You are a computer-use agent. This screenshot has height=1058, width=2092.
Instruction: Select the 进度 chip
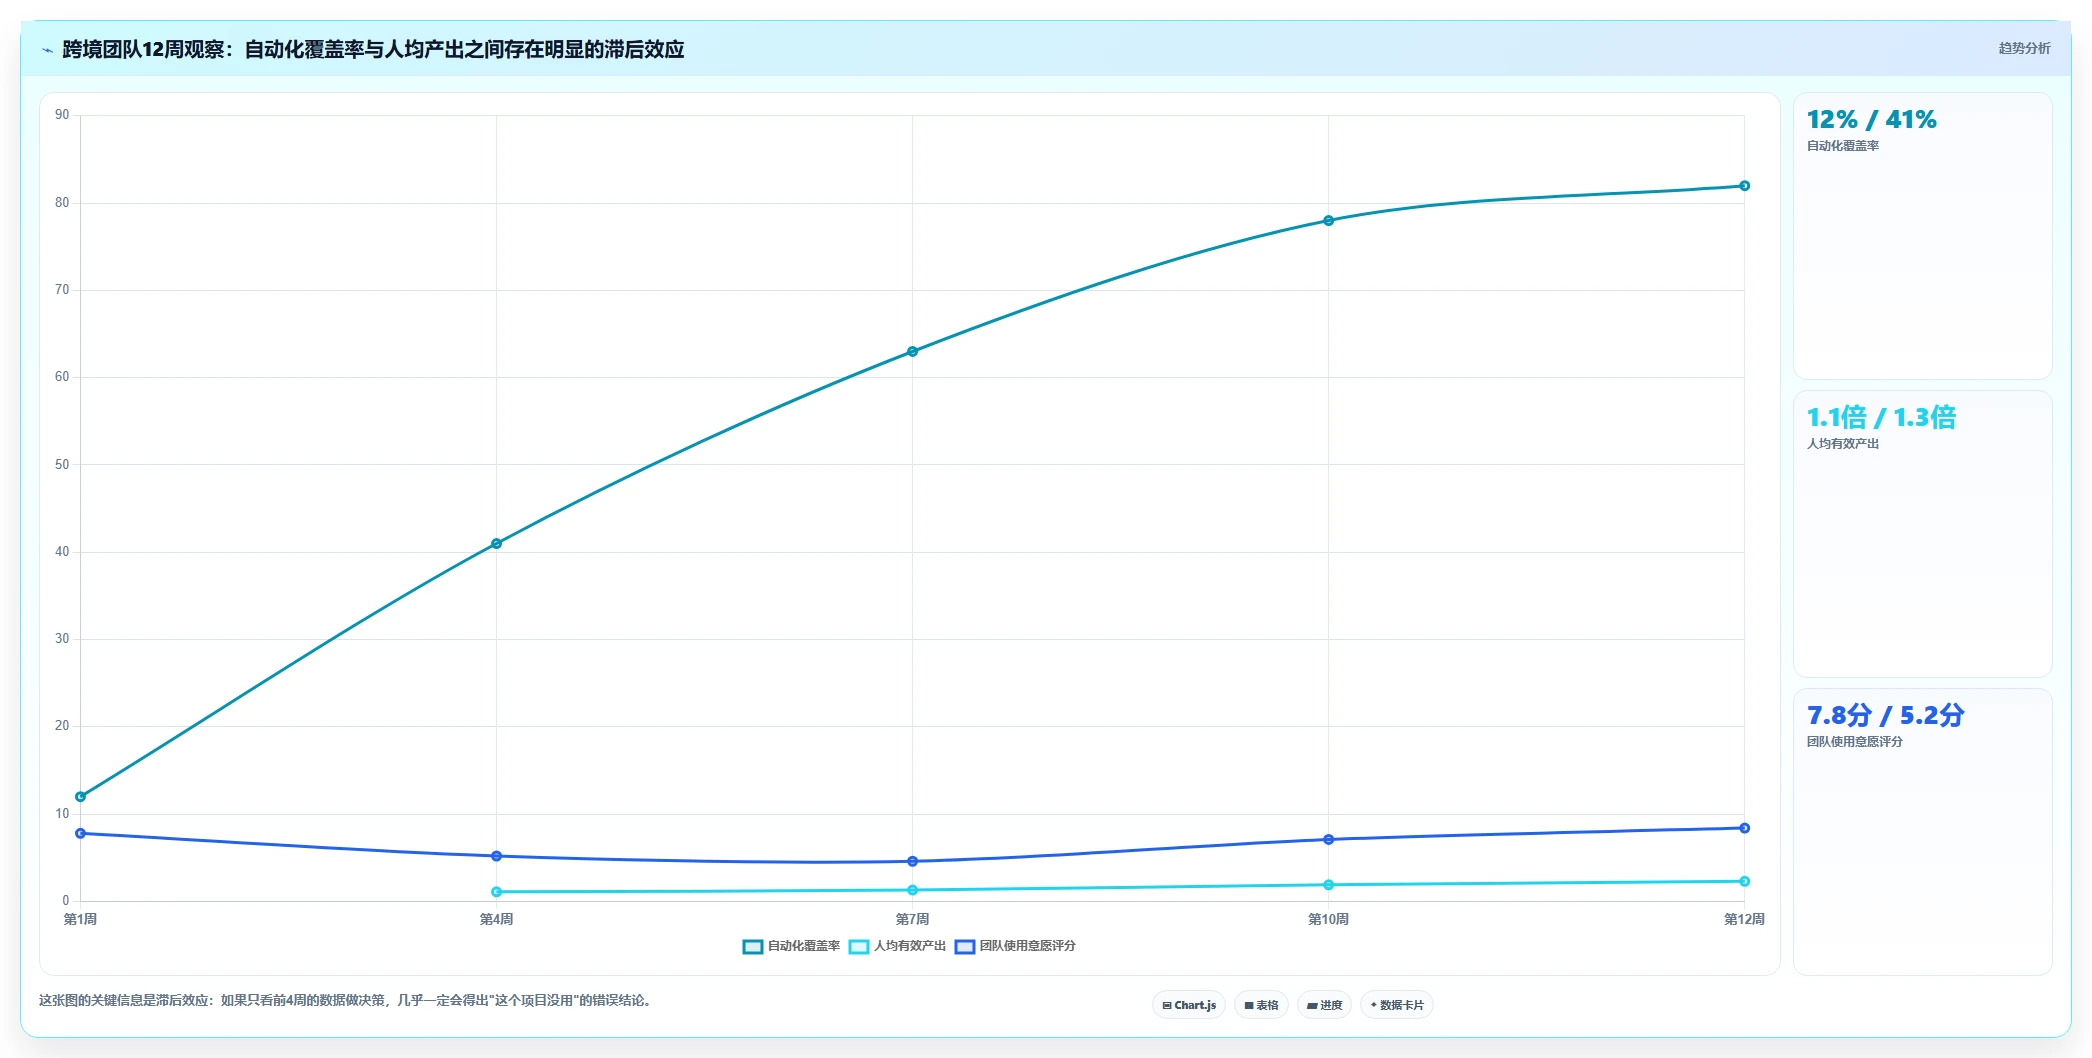(x=1324, y=1005)
